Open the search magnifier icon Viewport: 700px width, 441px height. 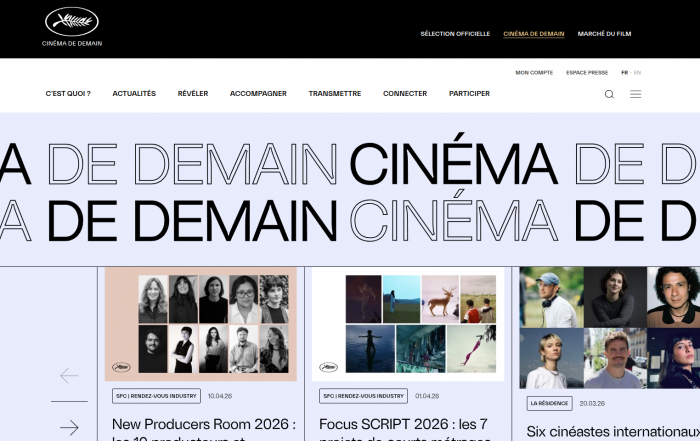coord(609,94)
